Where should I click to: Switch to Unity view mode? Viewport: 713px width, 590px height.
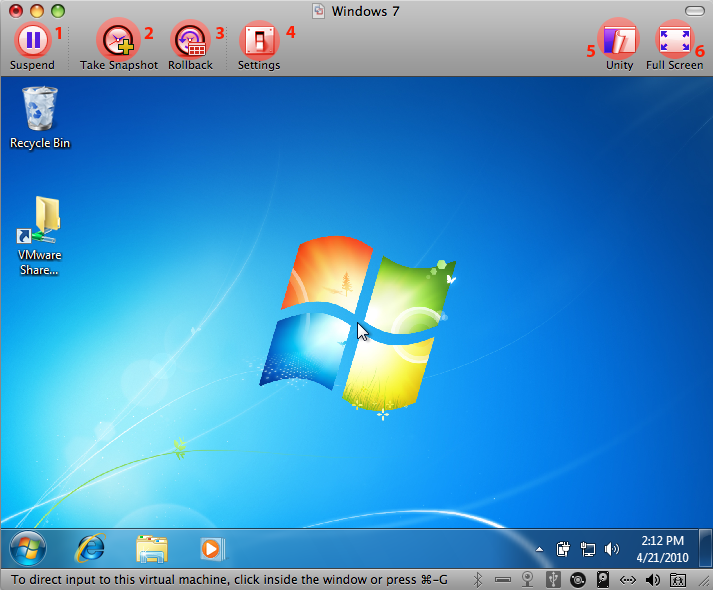pos(619,47)
